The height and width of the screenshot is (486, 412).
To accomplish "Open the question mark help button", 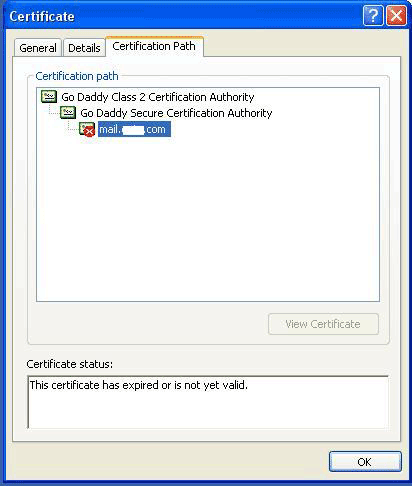I will [x=373, y=15].
